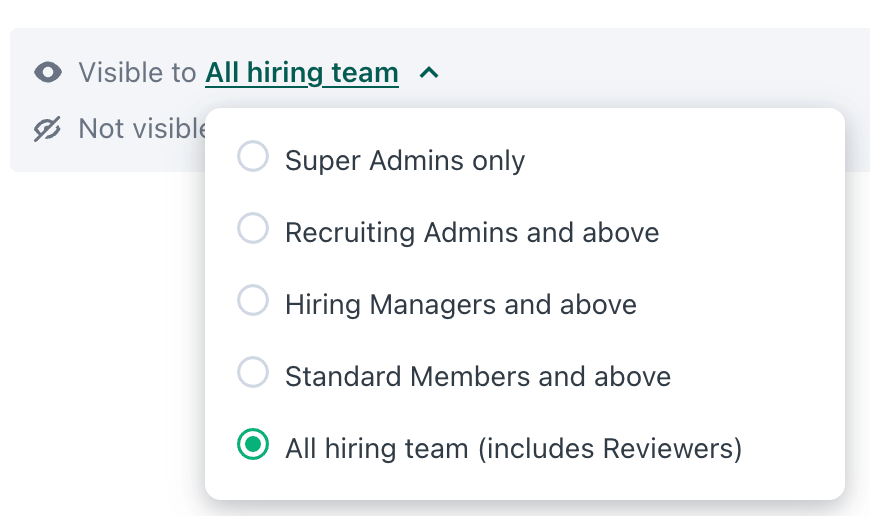Click the Hiring Managers and above label

pos(461,305)
